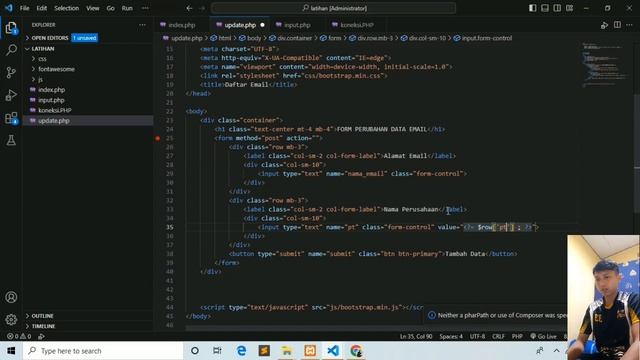Viewport: 640px width, 360px height.
Task: Toggle secondary sidebar layout icon
Action: [557, 8]
